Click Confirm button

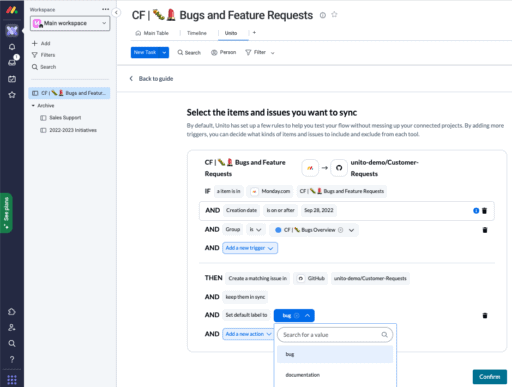[x=490, y=377]
